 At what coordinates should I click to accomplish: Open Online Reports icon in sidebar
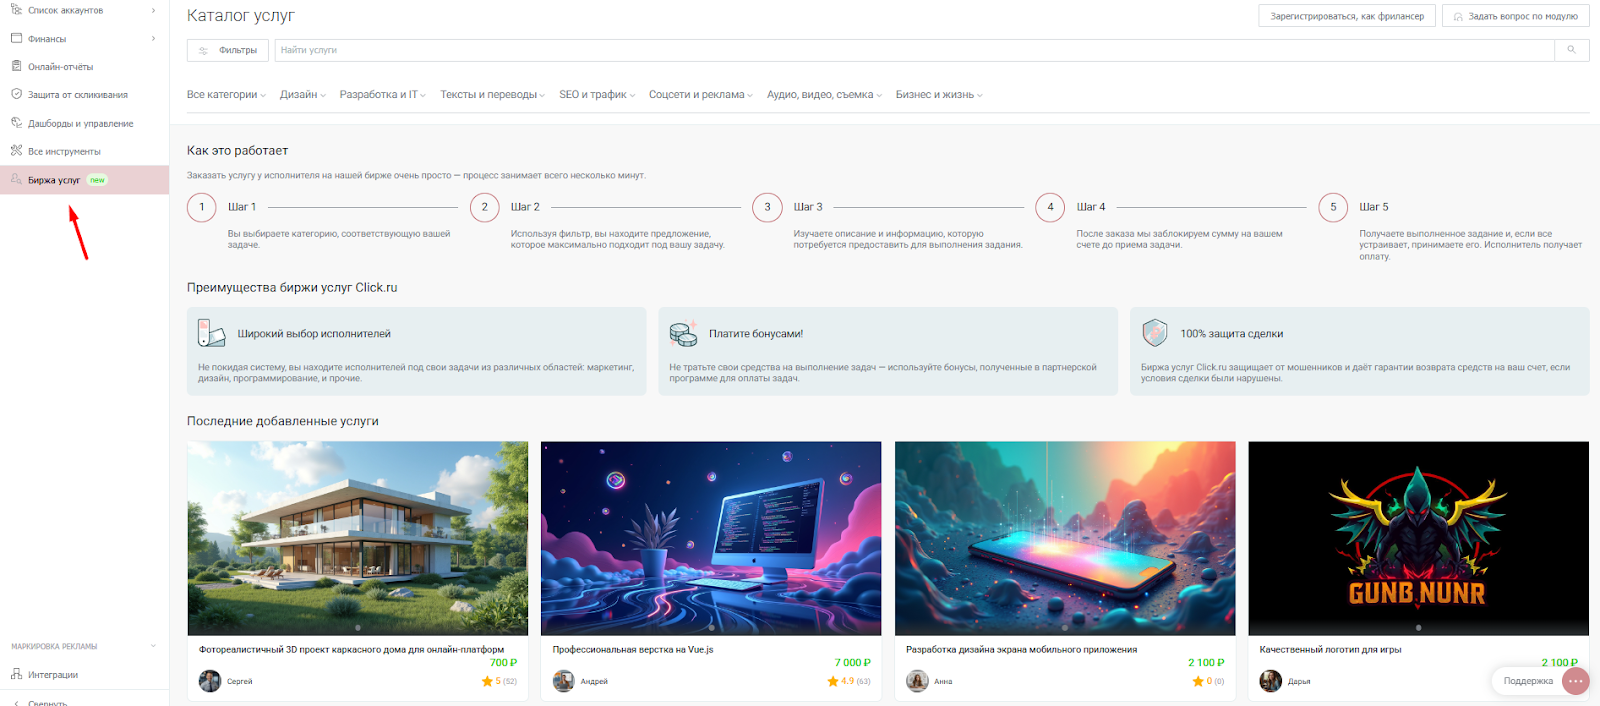tap(16, 66)
